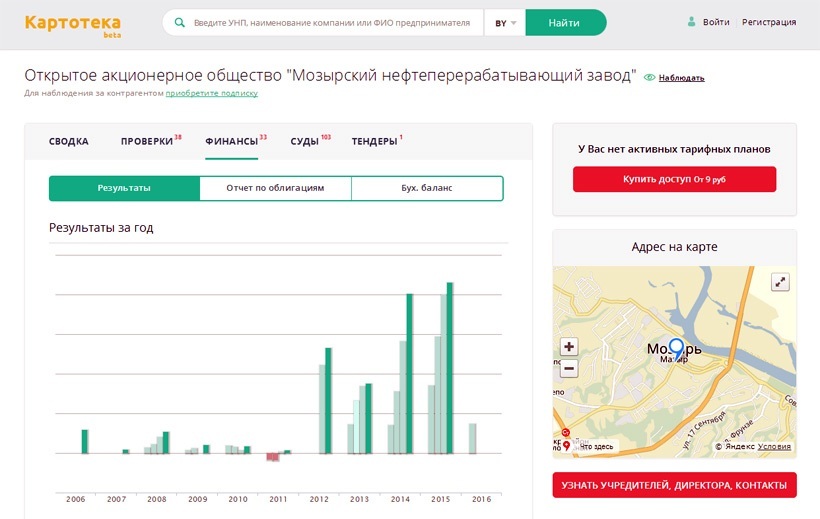Open the Проверки tab
This screenshot has width=820, height=519.
(x=147, y=141)
